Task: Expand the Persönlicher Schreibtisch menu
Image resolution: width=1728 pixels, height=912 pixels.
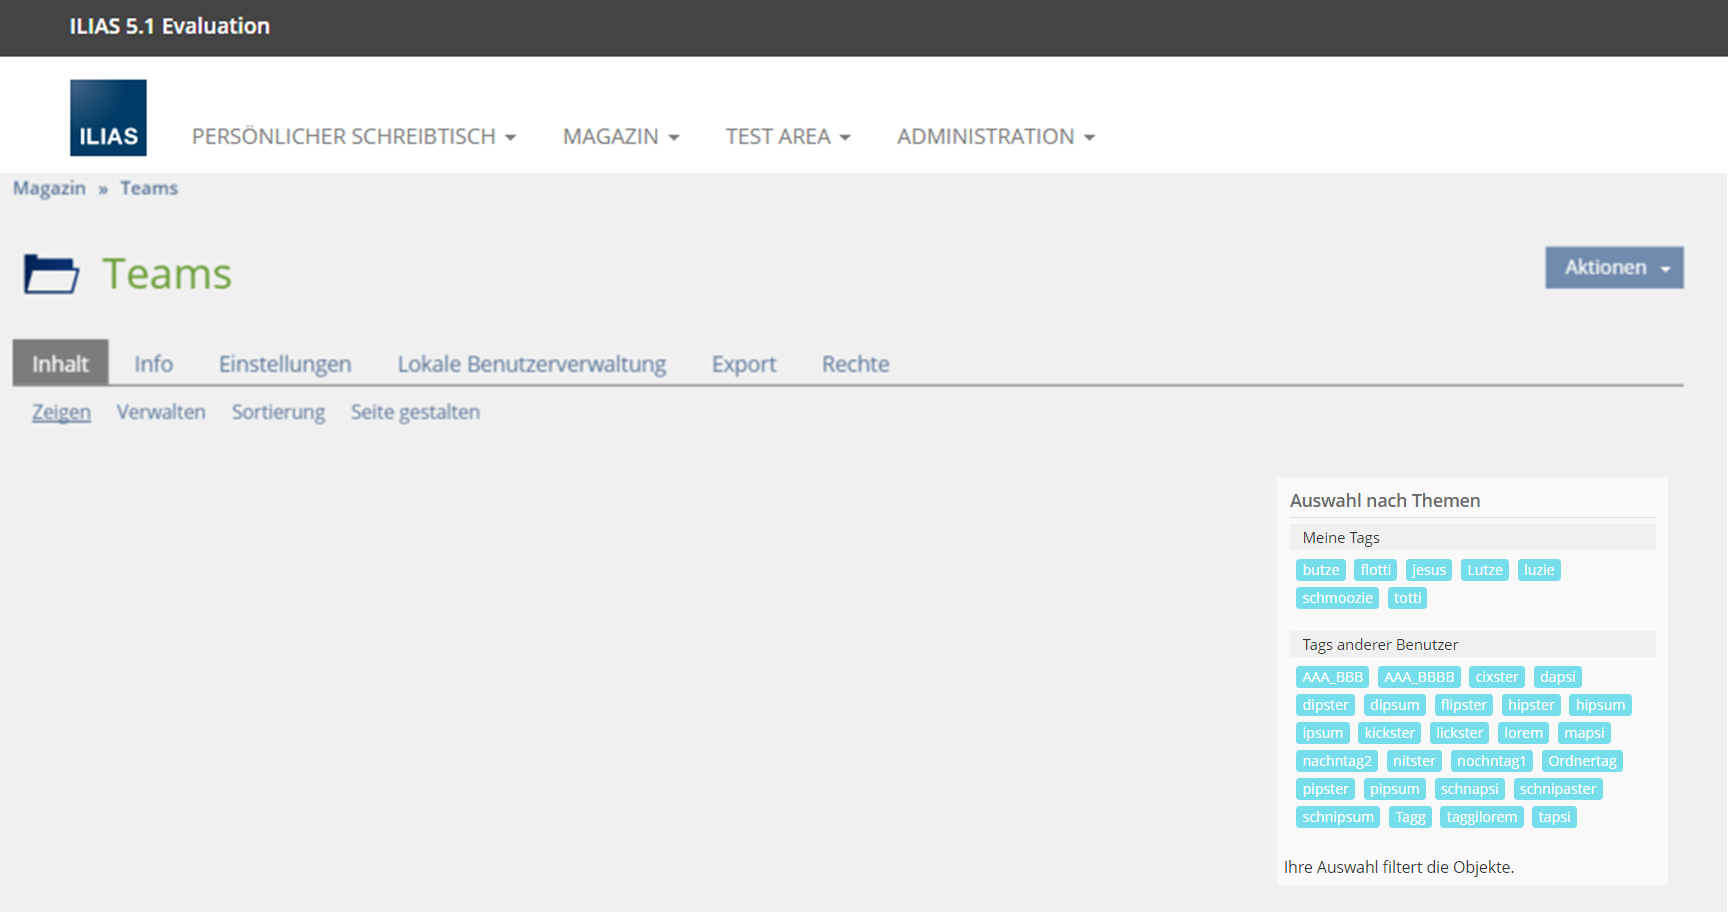Action: tap(353, 137)
